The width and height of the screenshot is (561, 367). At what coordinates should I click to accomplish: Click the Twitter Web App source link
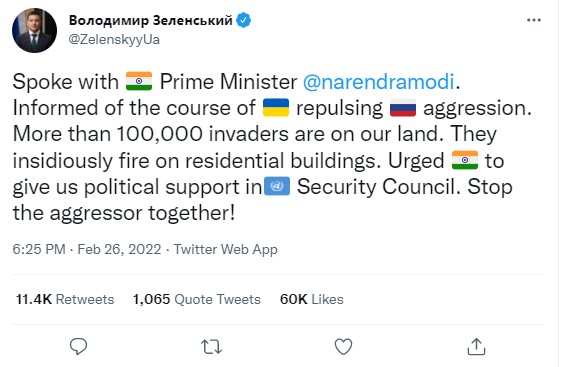pos(225,249)
